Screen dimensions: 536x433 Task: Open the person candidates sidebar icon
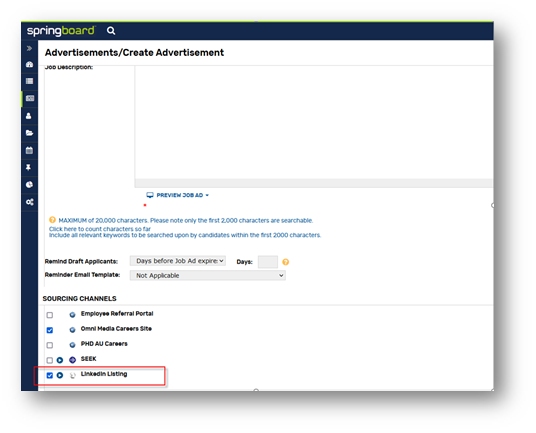pyautogui.click(x=29, y=116)
